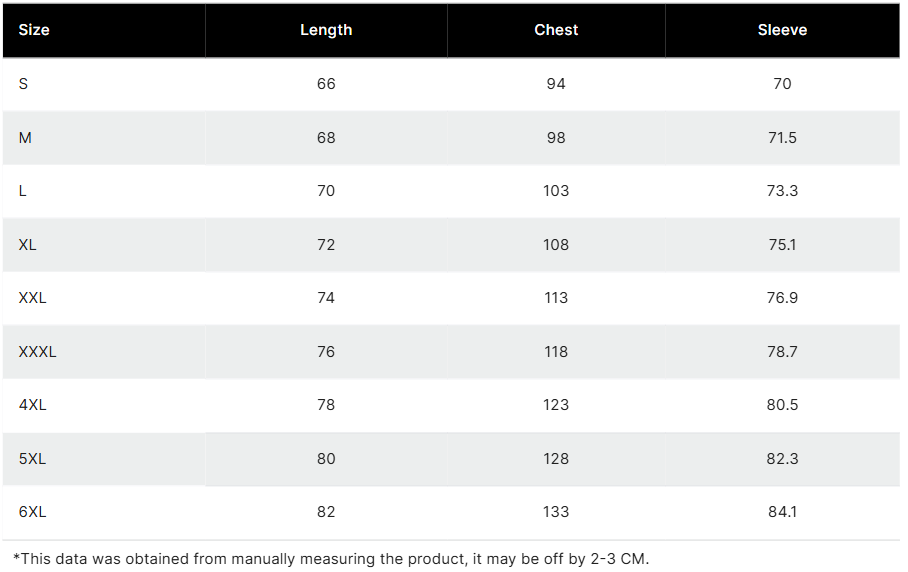Select the 5XL size row label

click(x=32, y=459)
